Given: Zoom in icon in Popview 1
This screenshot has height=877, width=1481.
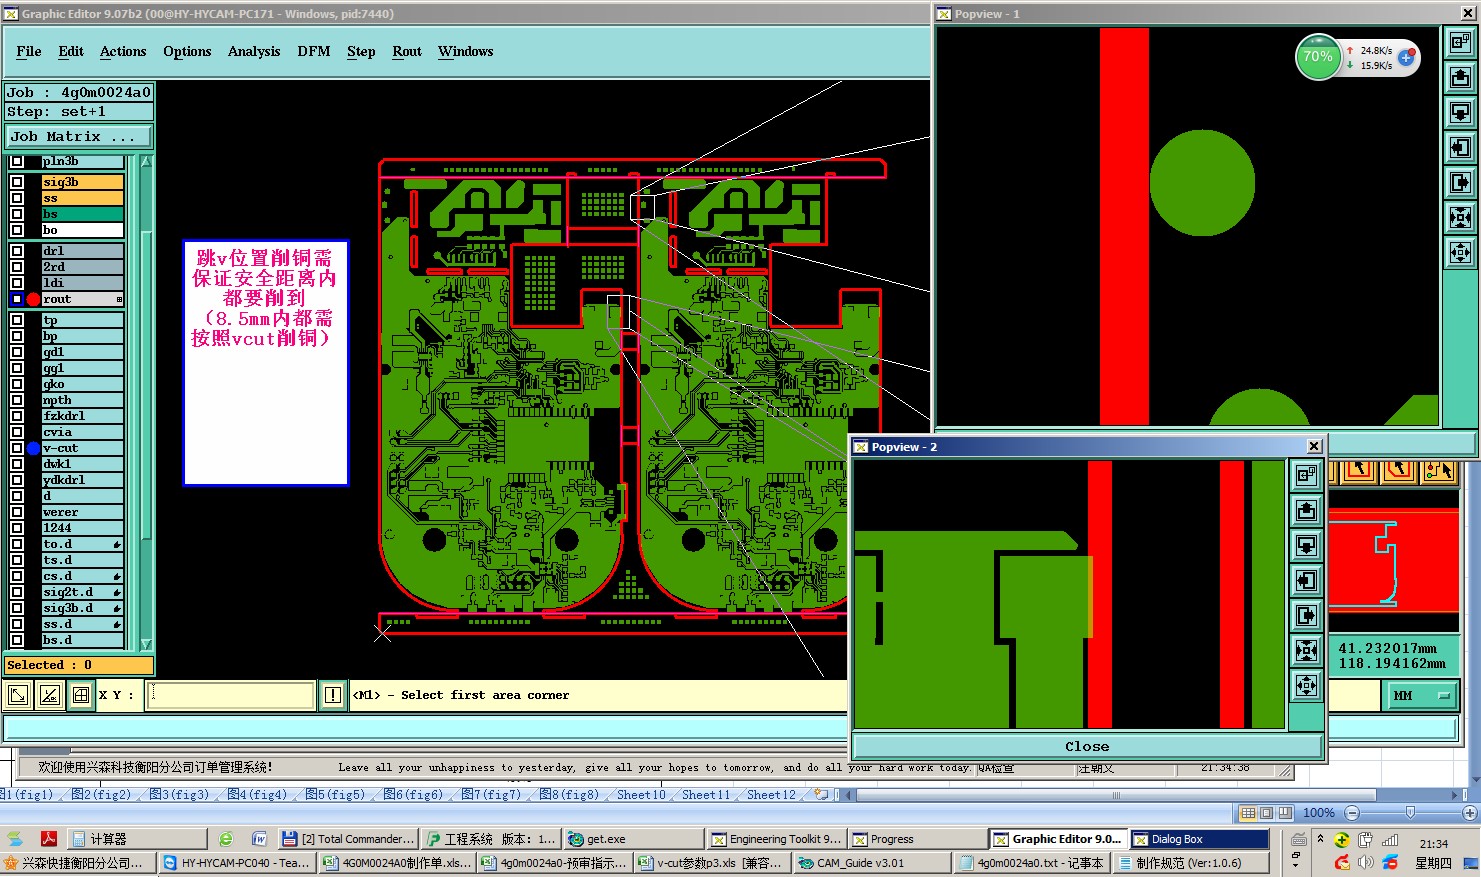Looking at the screenshot, I should (1460, 218).
